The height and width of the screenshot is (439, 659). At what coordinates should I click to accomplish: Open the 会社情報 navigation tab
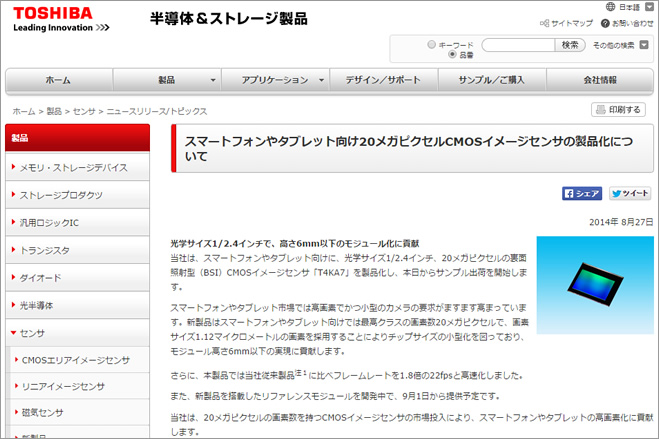pyautogui.click(x=600, y=80)
